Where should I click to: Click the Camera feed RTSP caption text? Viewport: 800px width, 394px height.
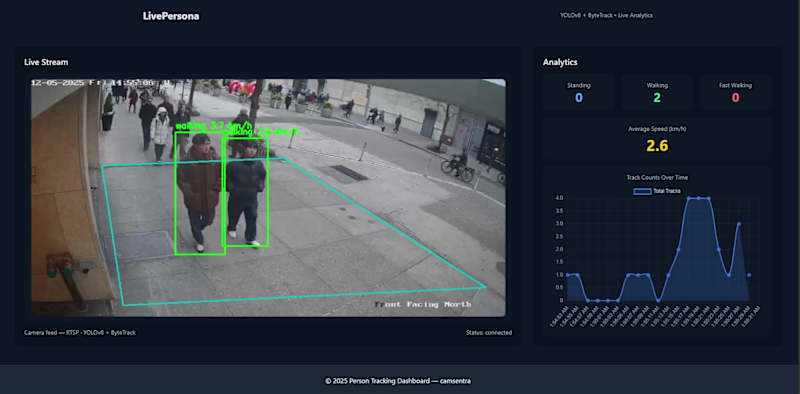80,333
